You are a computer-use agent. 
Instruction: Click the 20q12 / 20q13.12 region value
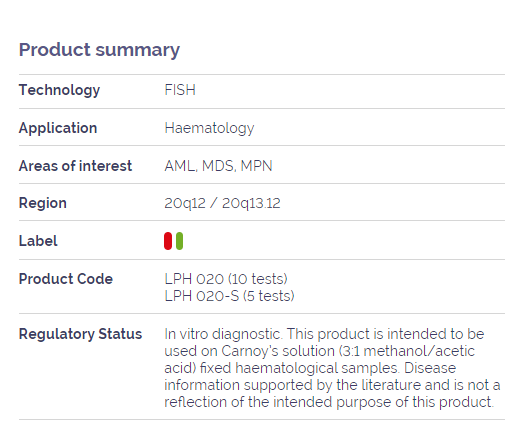(222, 203)
